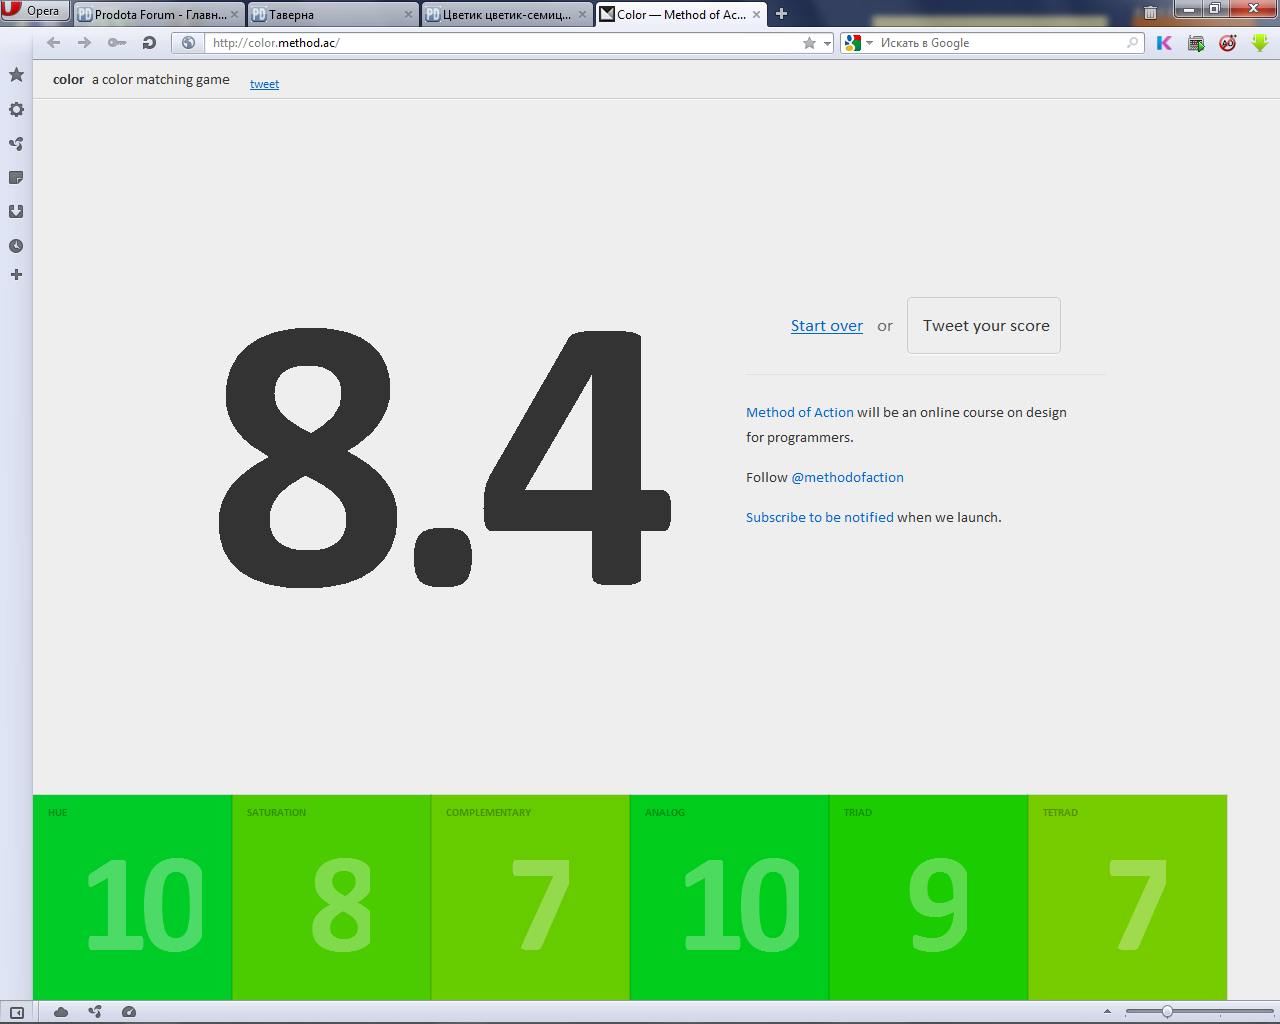The width and height of the screenshot is (1280, 1024).
Task: Select the Color — Method of Ac... tab
Action: click(x=680, y=14)
